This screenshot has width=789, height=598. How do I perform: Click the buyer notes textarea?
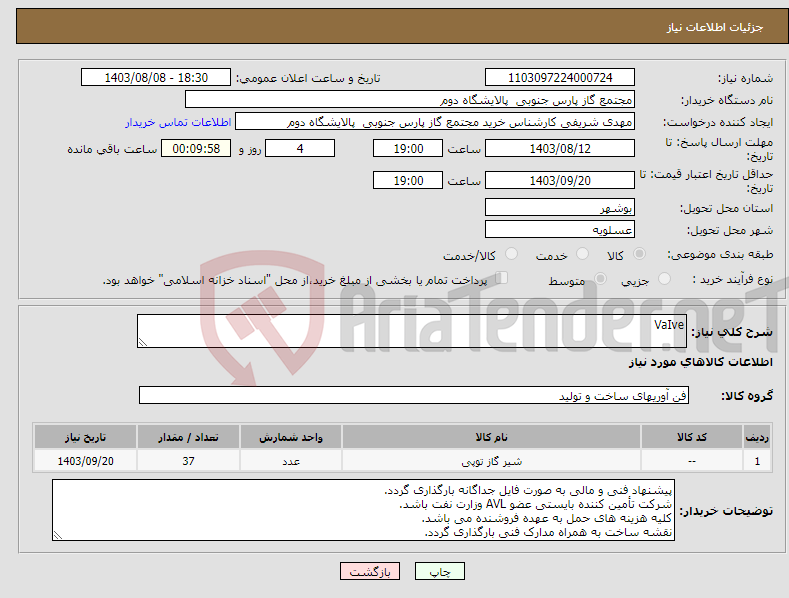(363, 510)
